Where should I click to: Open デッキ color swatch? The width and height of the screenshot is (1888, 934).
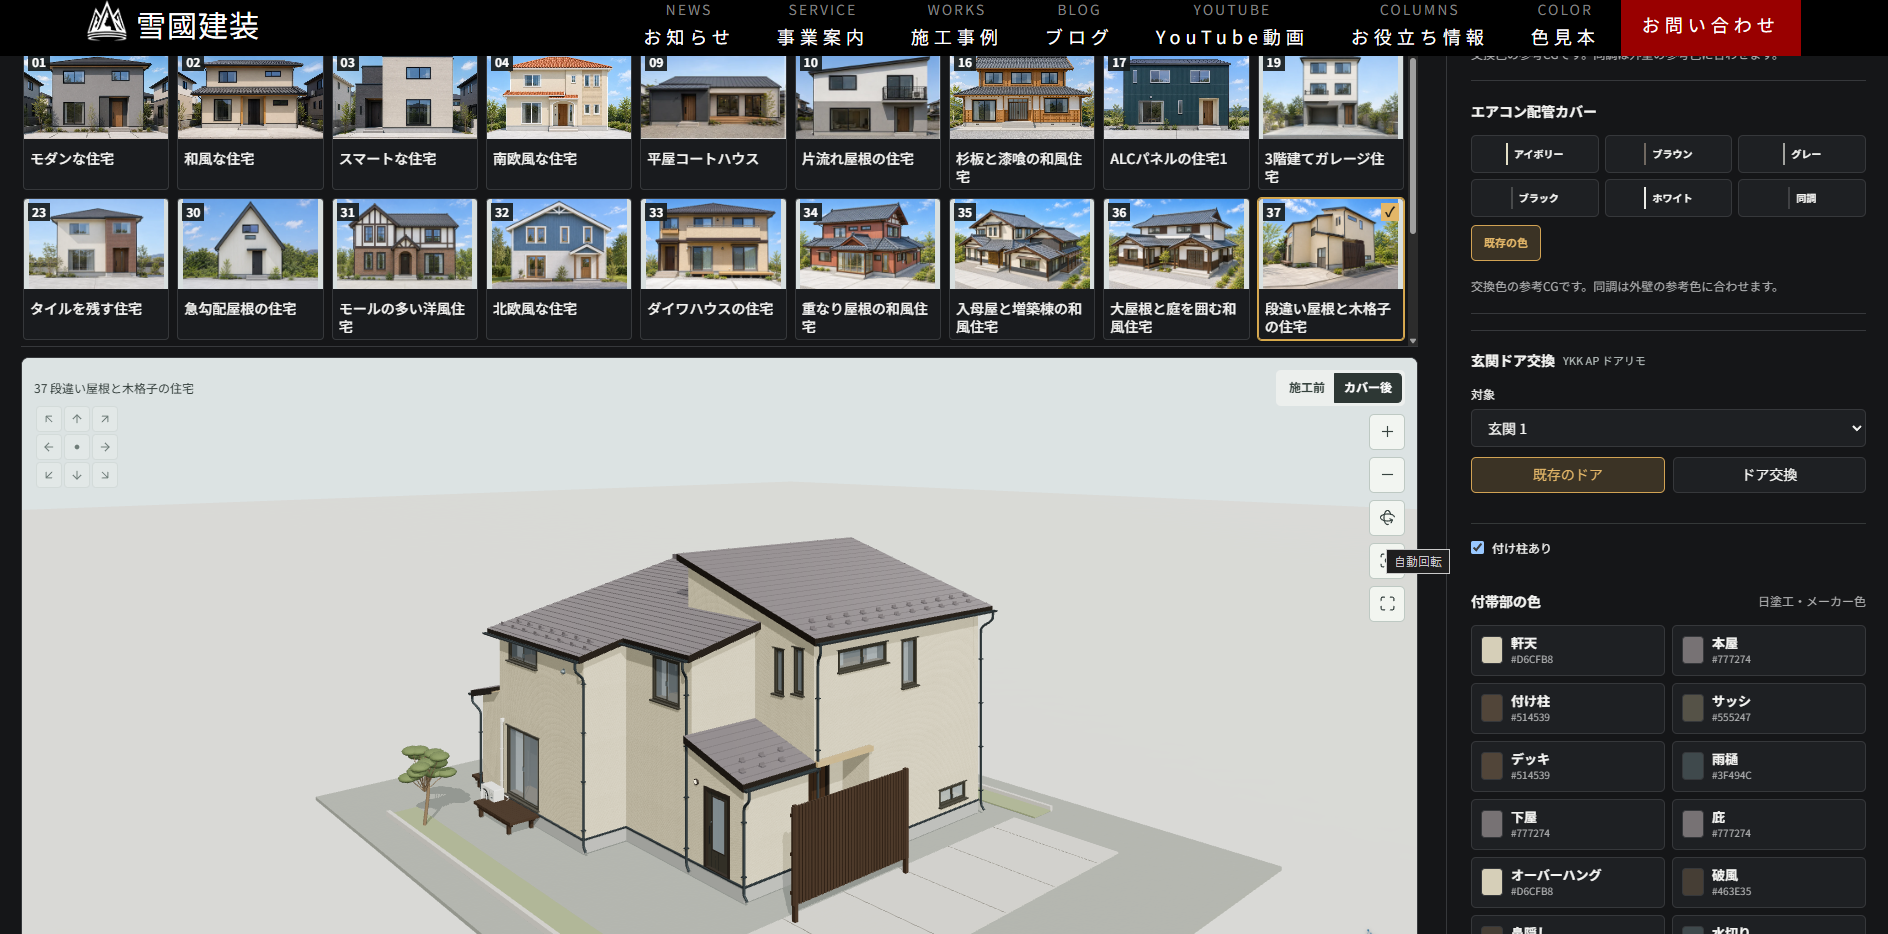coord(1567,766)
